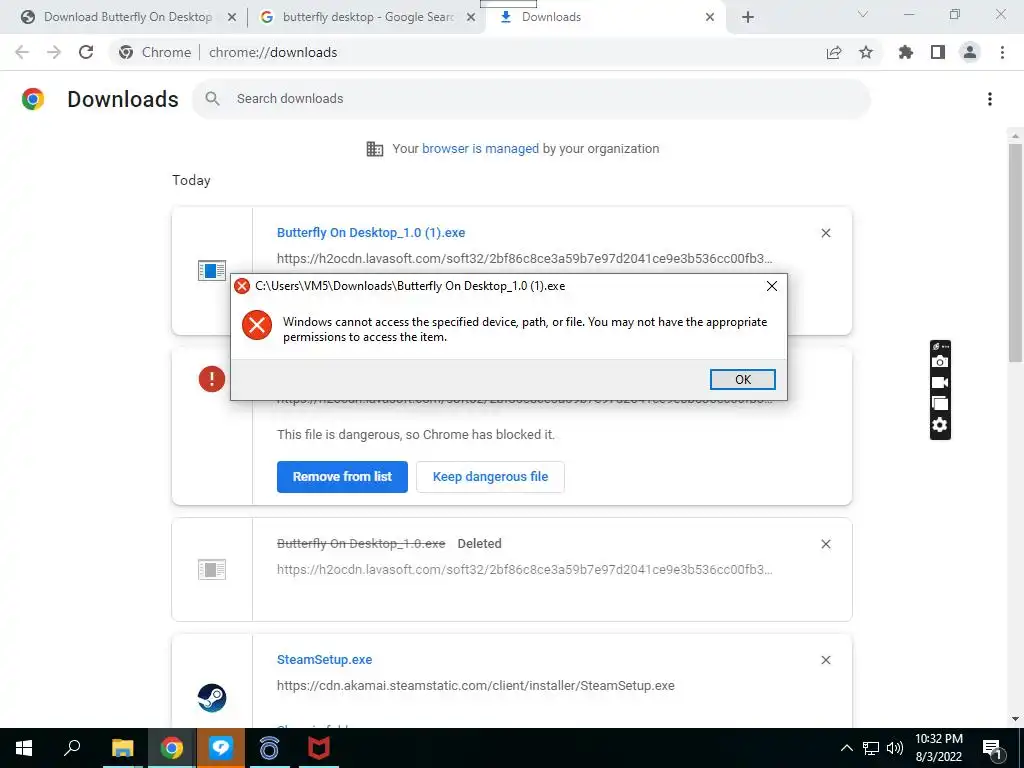Open the volume speaker tray icon
The image size is (1024, 768).
pyautogui.click(x=895, y=748)
